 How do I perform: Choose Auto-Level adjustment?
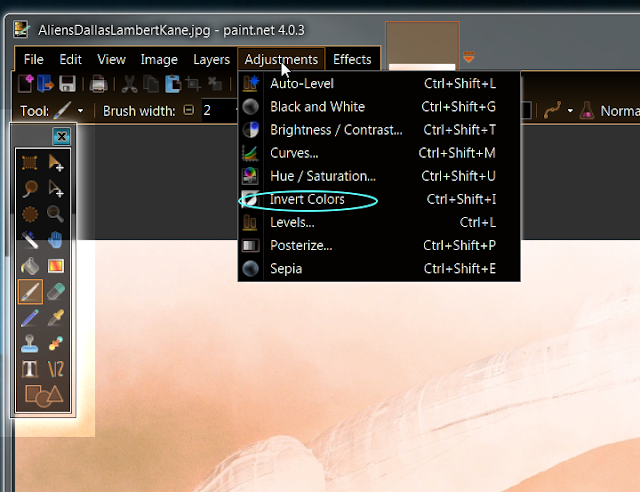(379, 84)
